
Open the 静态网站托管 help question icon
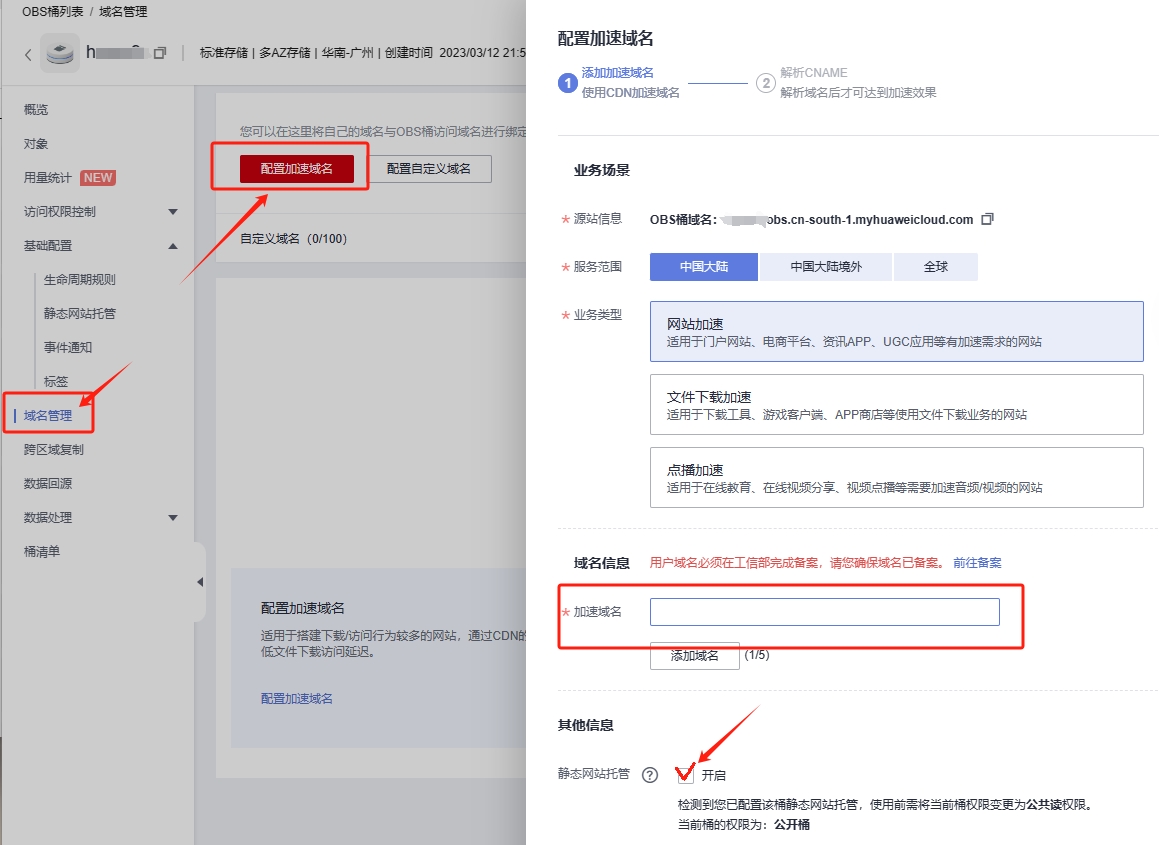coord(650,775)
